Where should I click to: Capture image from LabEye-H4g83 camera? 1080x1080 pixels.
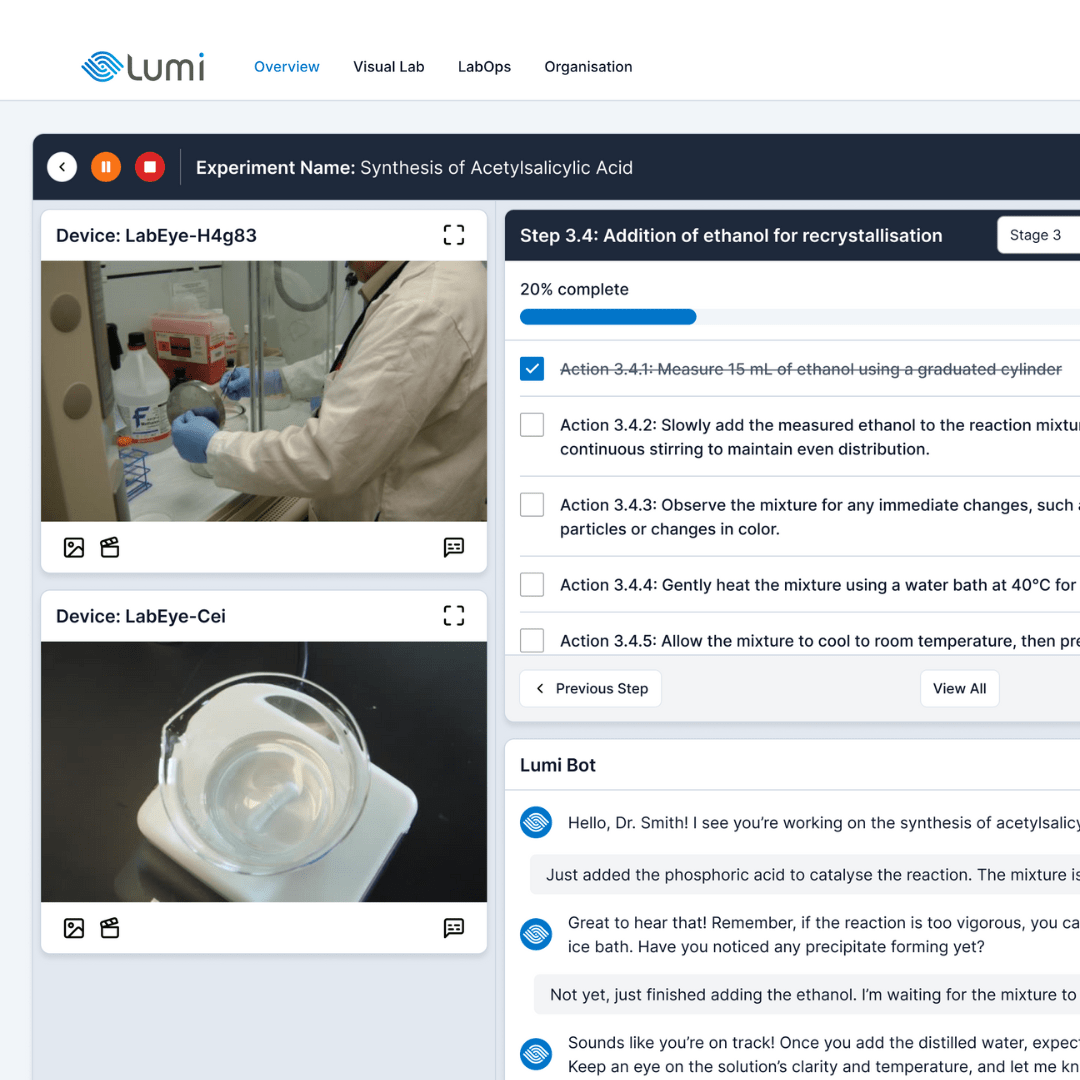74,548
